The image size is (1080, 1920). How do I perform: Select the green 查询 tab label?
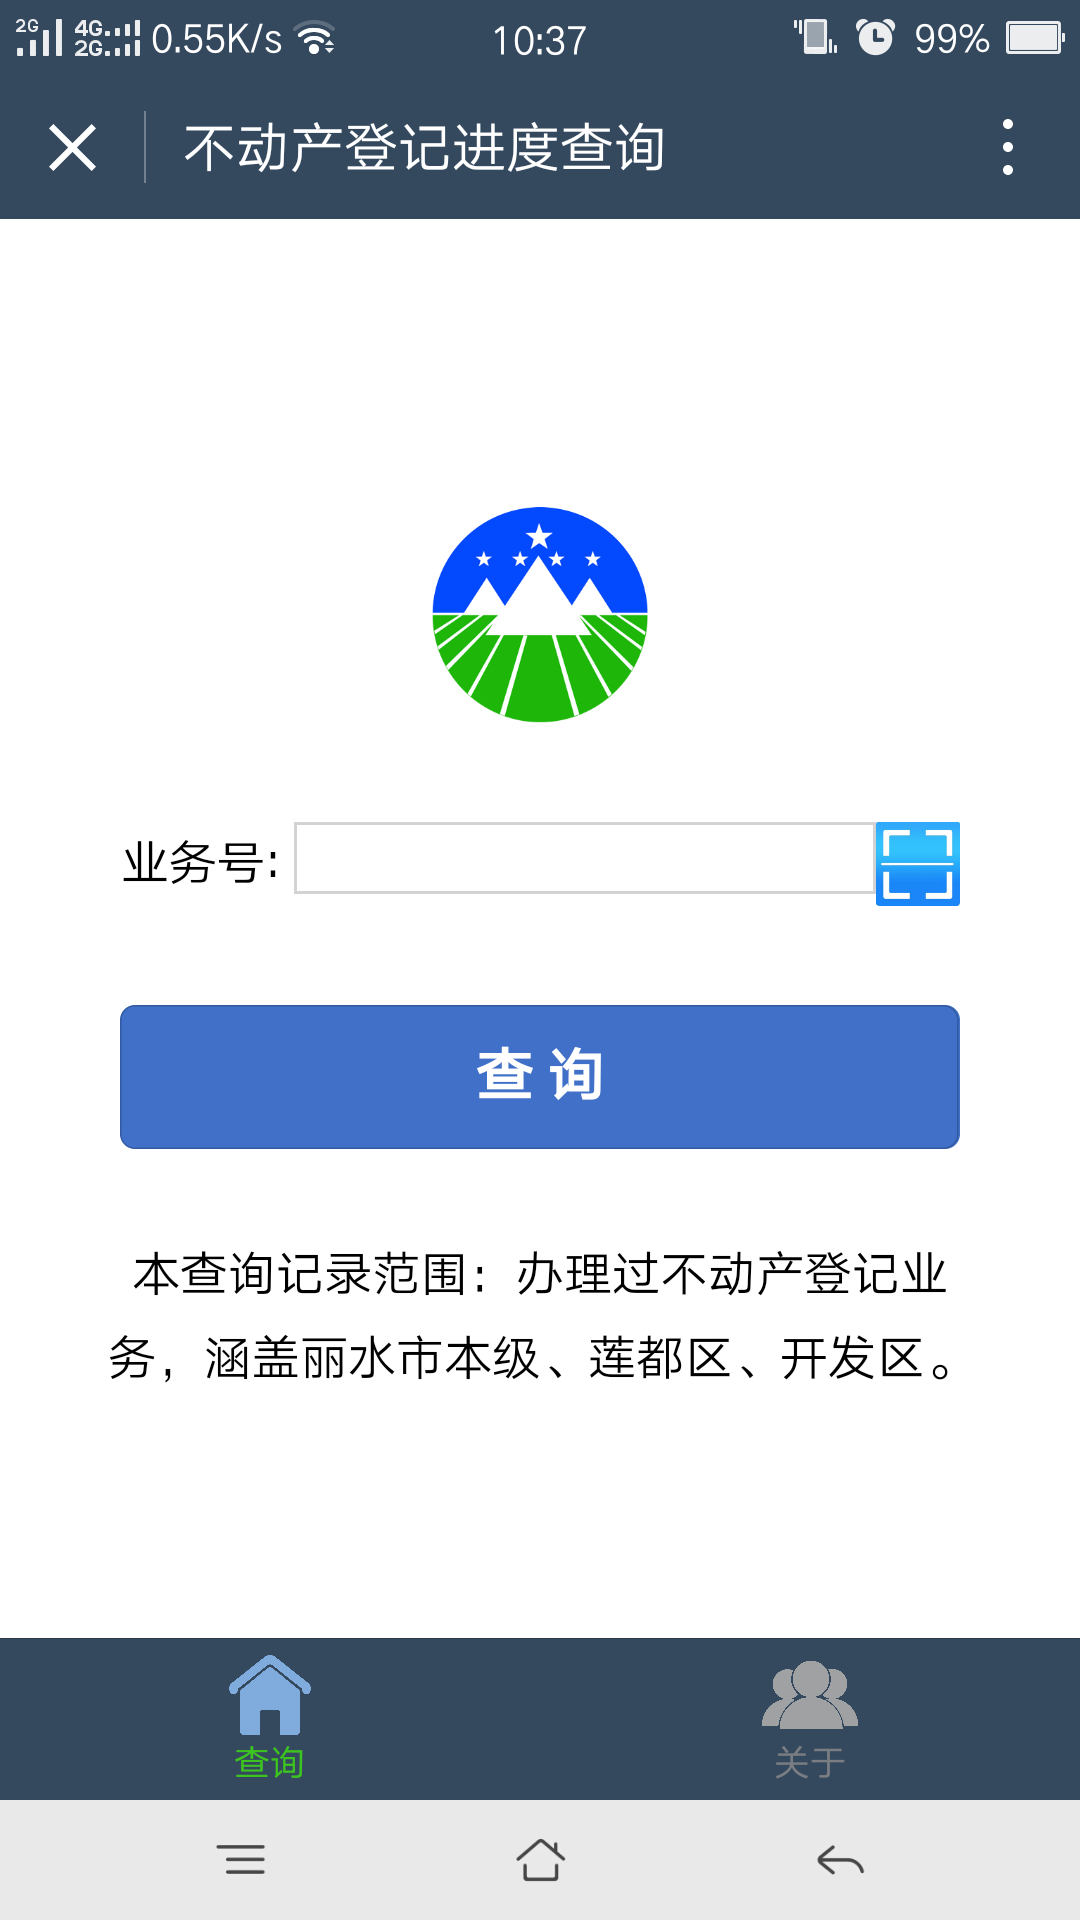click(x=270, y=1763)
